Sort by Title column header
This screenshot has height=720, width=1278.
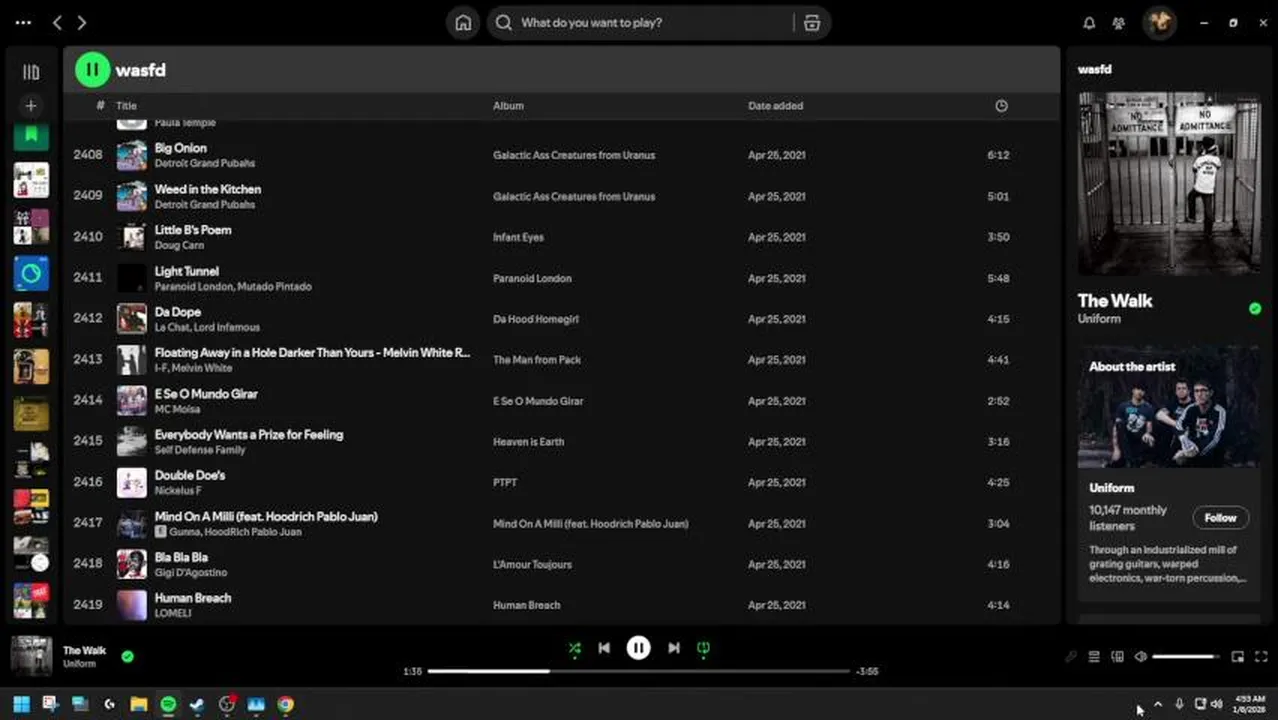point(126,106)
